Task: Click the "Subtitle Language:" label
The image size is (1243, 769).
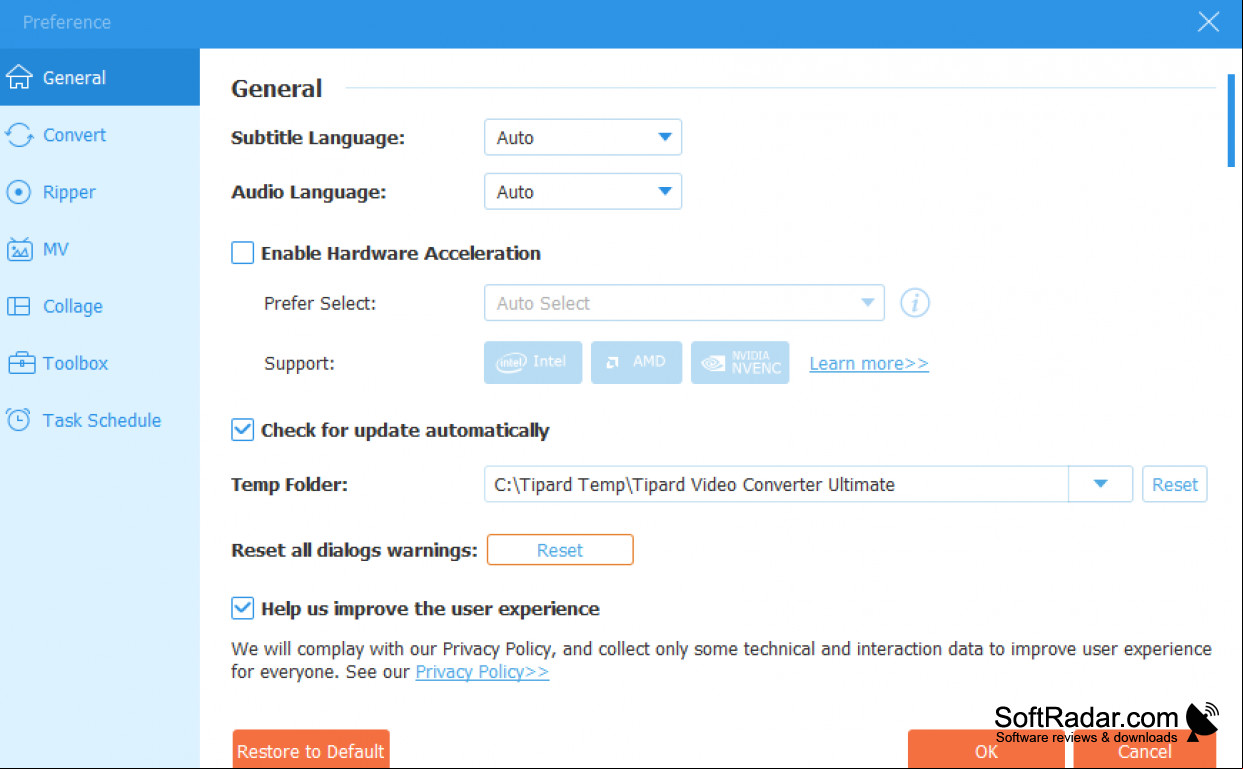Action: pos(318,138)
